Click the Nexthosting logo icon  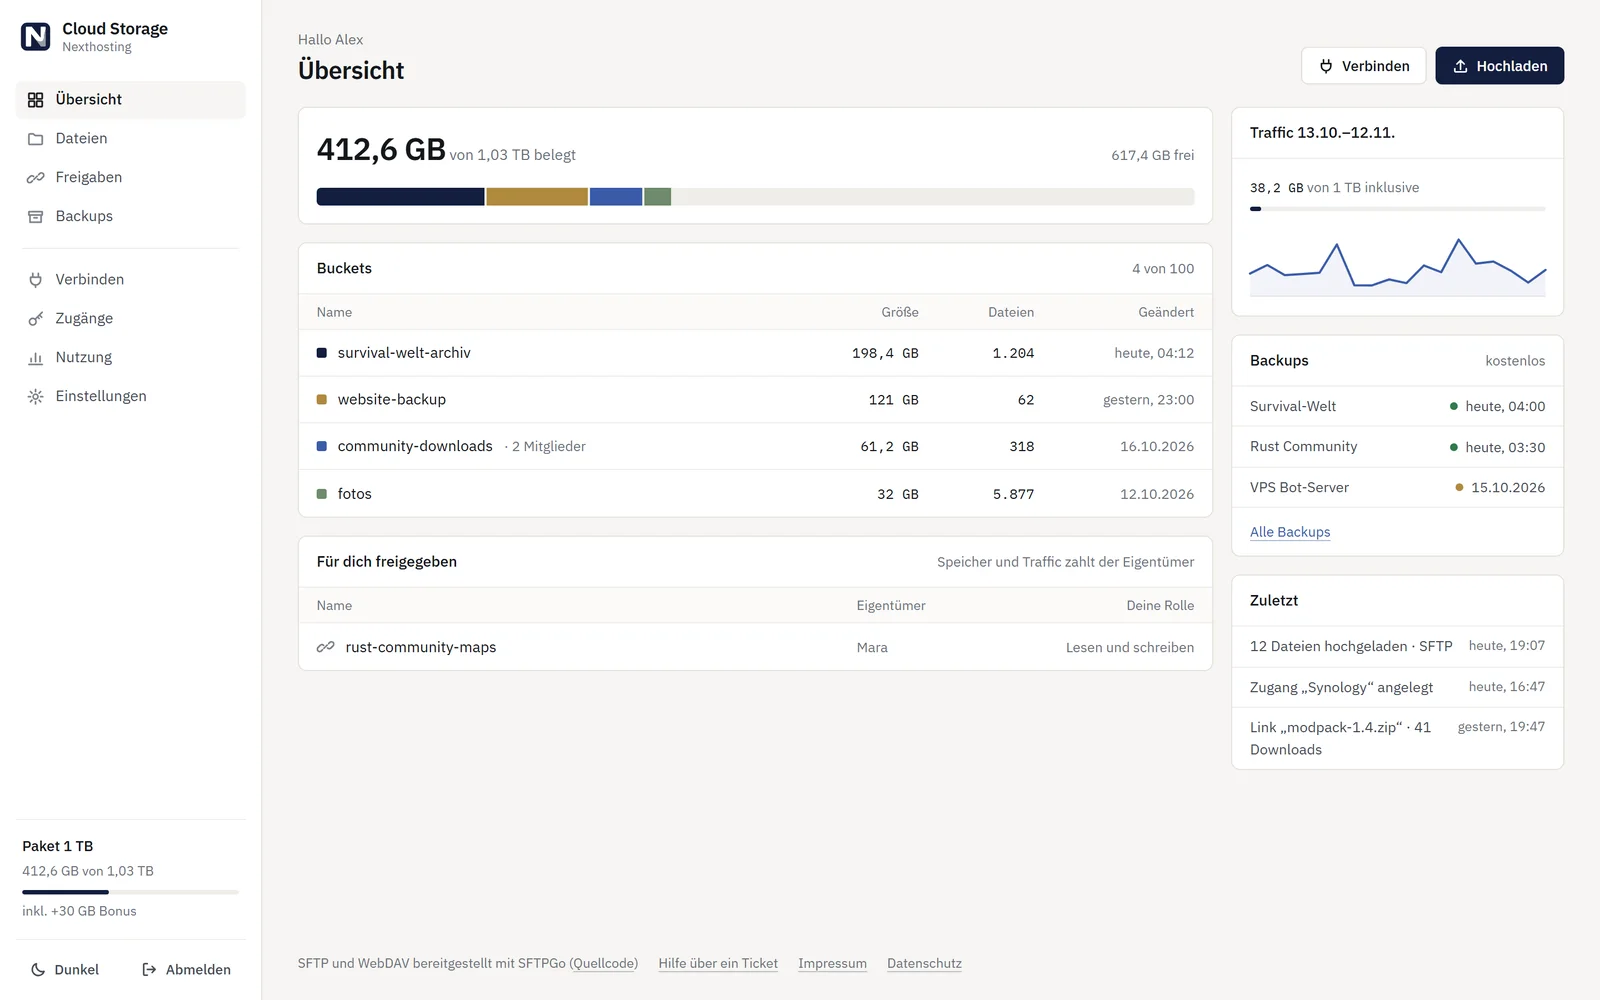(x=35, y=37)
